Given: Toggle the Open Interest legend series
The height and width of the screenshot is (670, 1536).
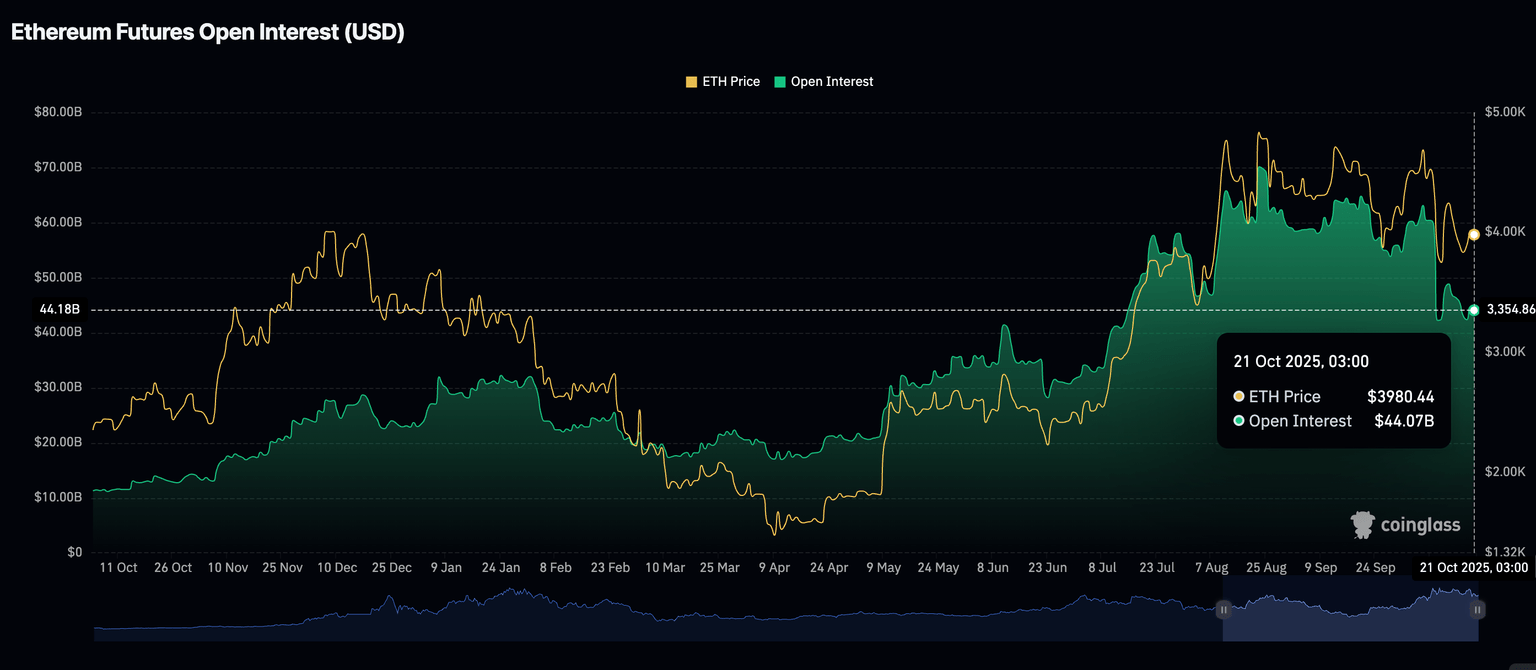Looking at the screenshot, I should tap(823, 82).
